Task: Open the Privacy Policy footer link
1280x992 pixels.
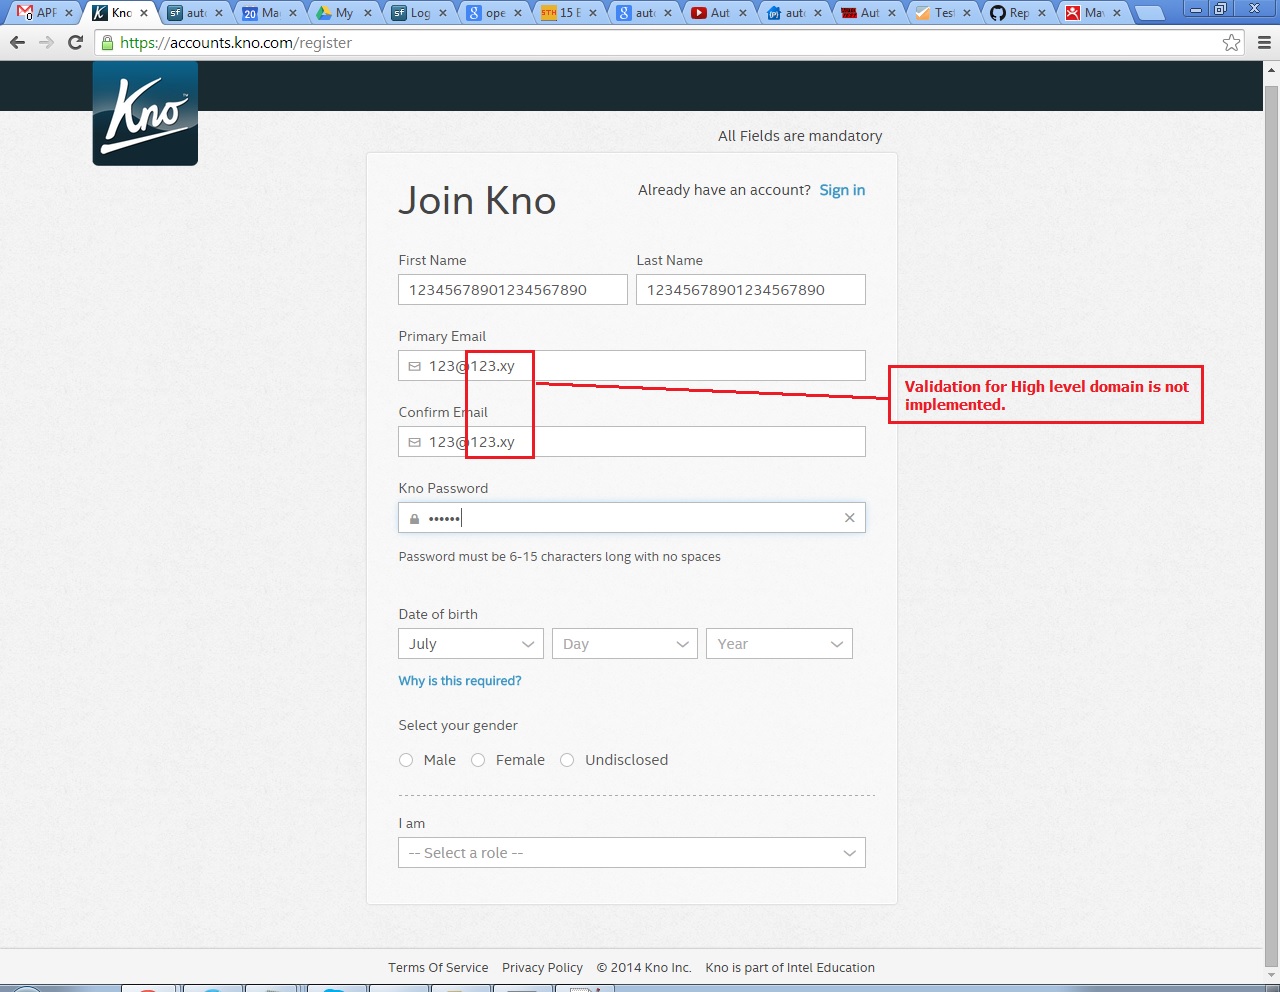Action: [542, 968]
